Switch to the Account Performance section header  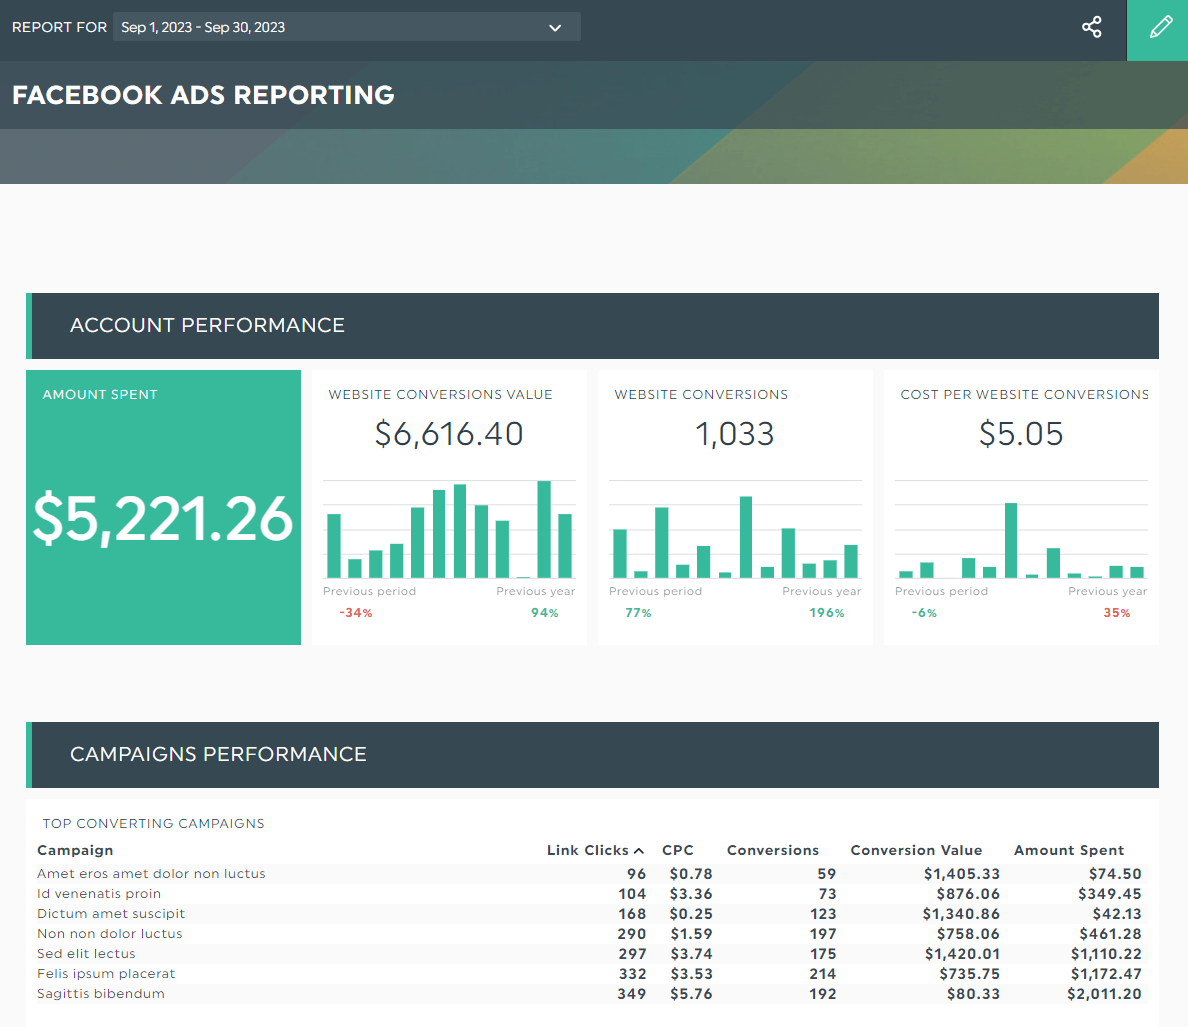pos(207,325)
